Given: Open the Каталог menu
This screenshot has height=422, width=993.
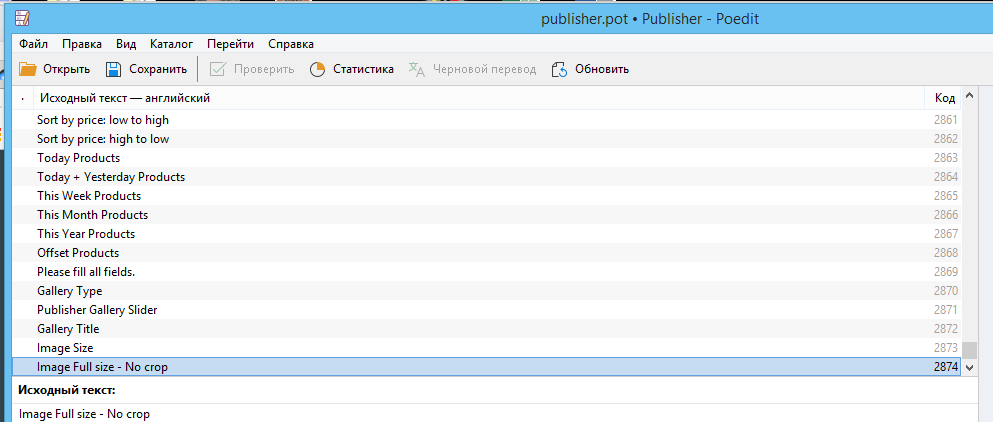Looking at the screenshot, I should (x=172, y=44).
